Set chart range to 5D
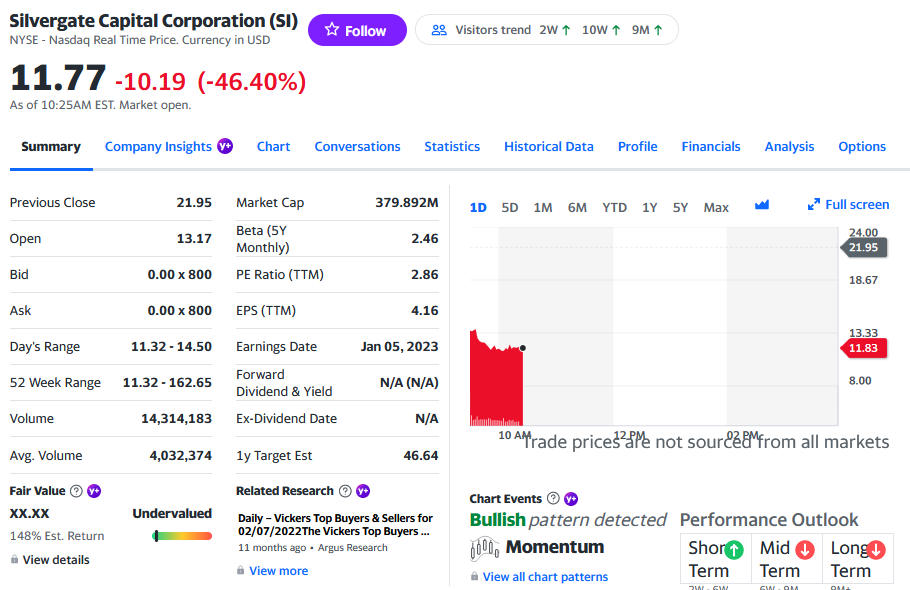 point(510,208)
